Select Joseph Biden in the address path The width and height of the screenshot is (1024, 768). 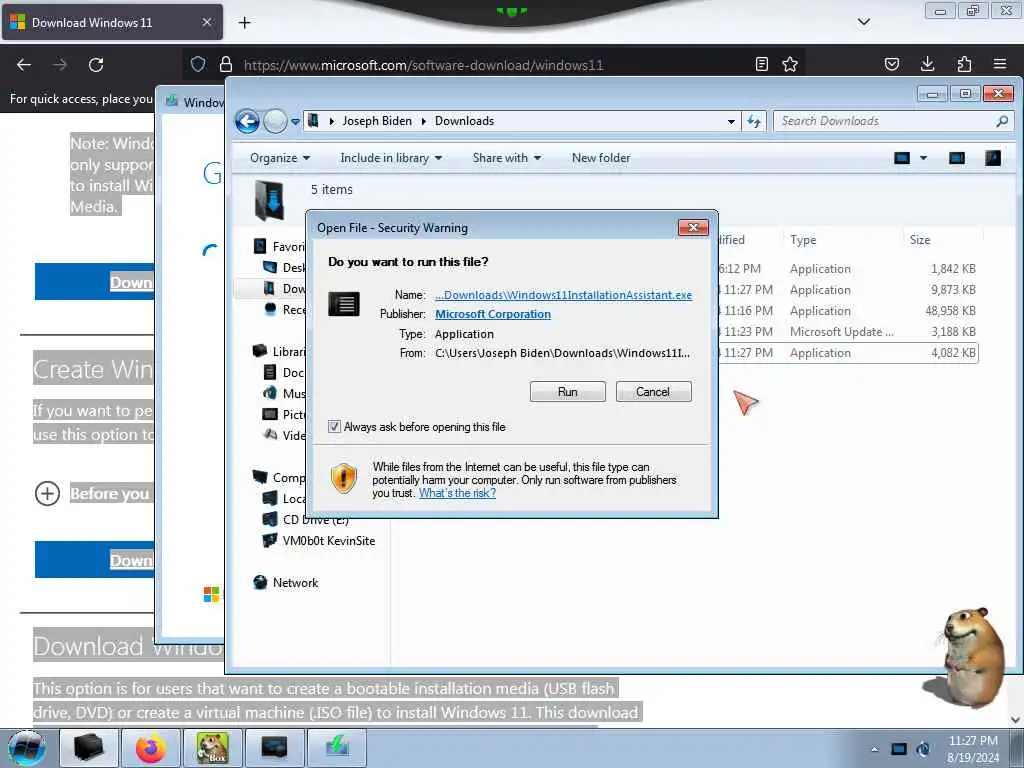pos(377,121)
